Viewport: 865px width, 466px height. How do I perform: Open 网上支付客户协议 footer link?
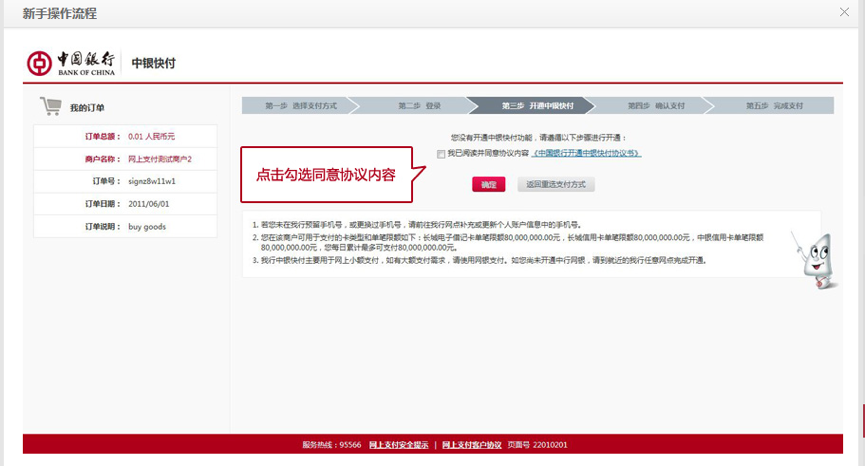[x=472, y=445]
